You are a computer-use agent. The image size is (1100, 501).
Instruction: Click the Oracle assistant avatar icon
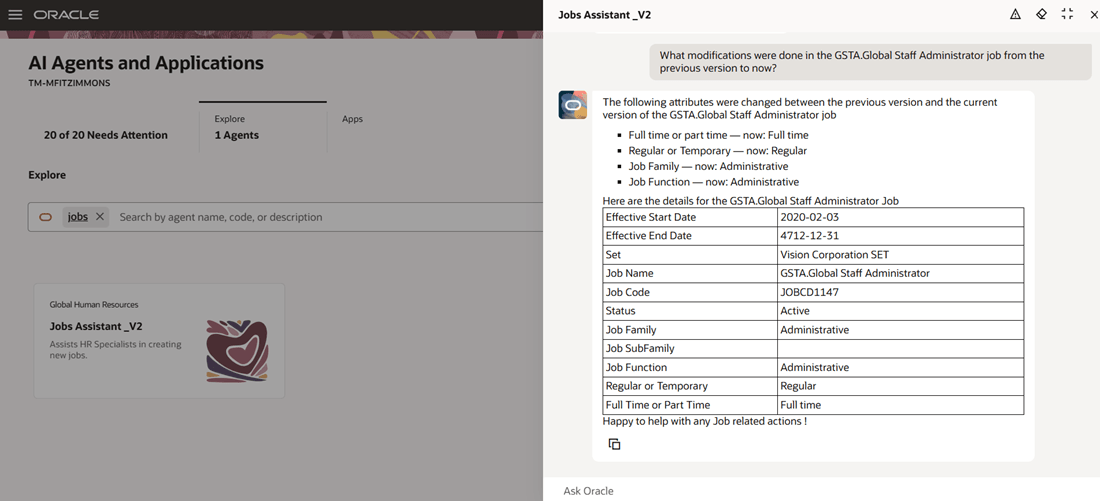pos(572,105)
